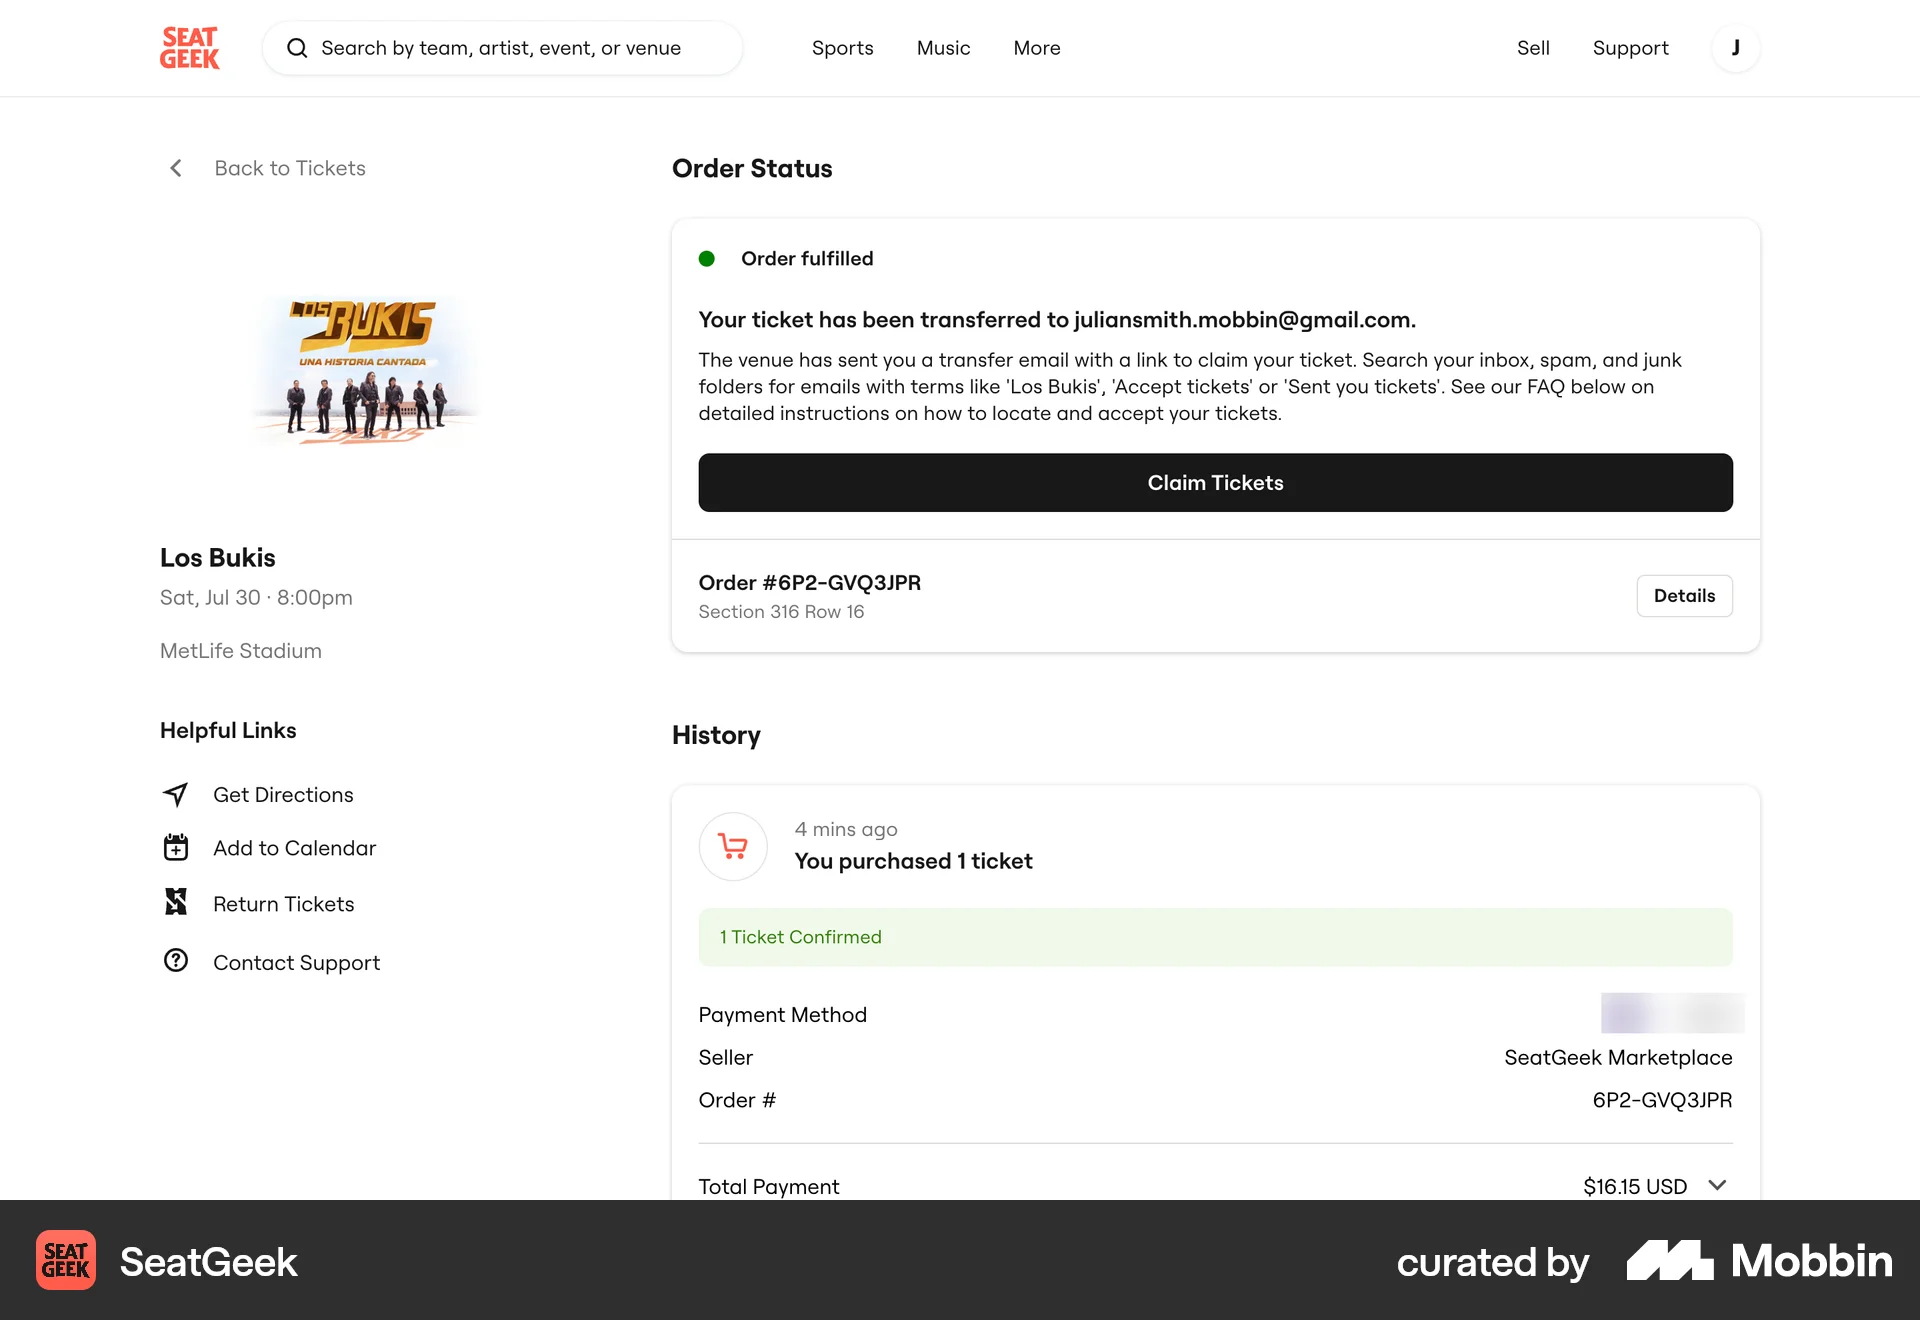
Task: Open the profile avatar menu labeled J
Action: coord(1736,47)
